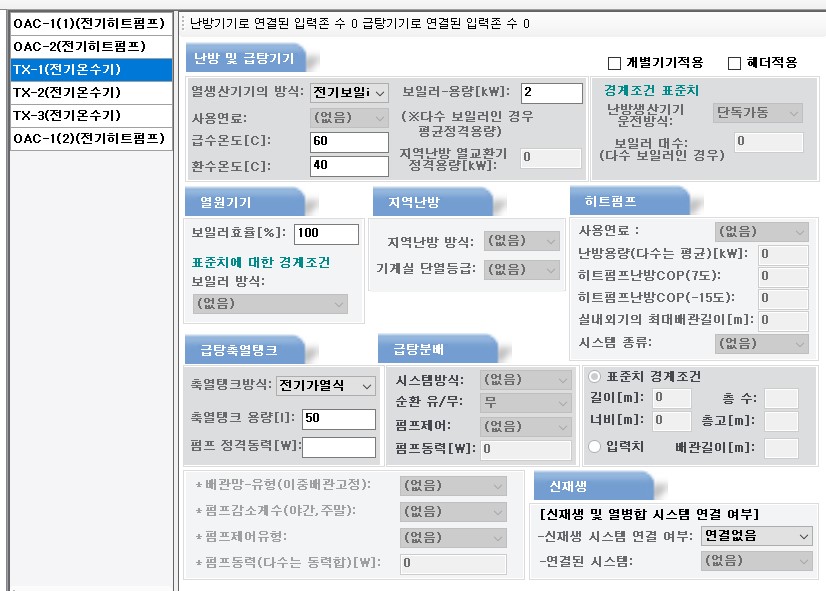Select TX-3(전기온수기) list entry
This screenshot has width=826, height=591.
point(66,115)
